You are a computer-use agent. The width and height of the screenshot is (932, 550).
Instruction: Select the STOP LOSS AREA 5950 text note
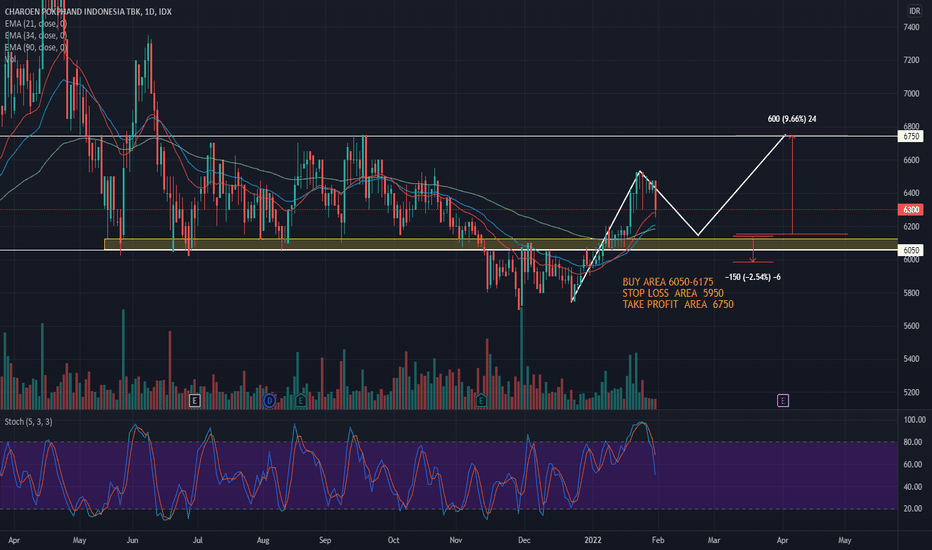click(673, 293)
